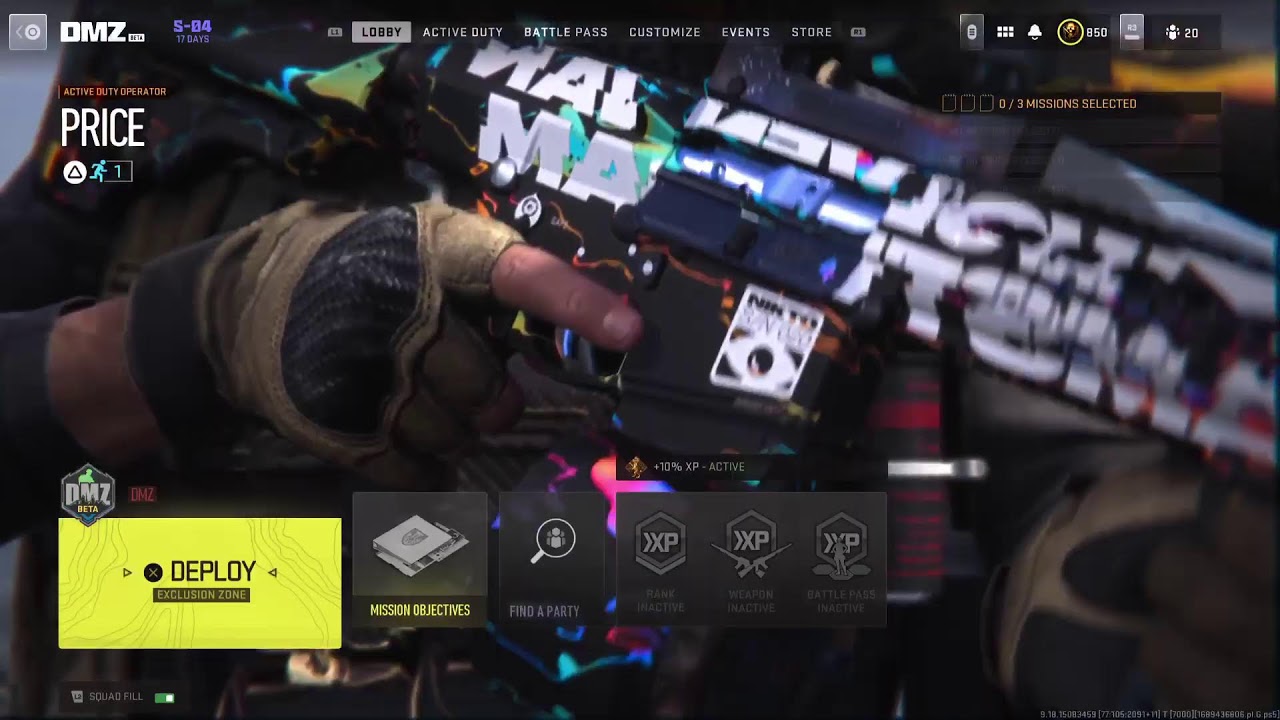Click the Rank XP token icon

coord(661,544)
